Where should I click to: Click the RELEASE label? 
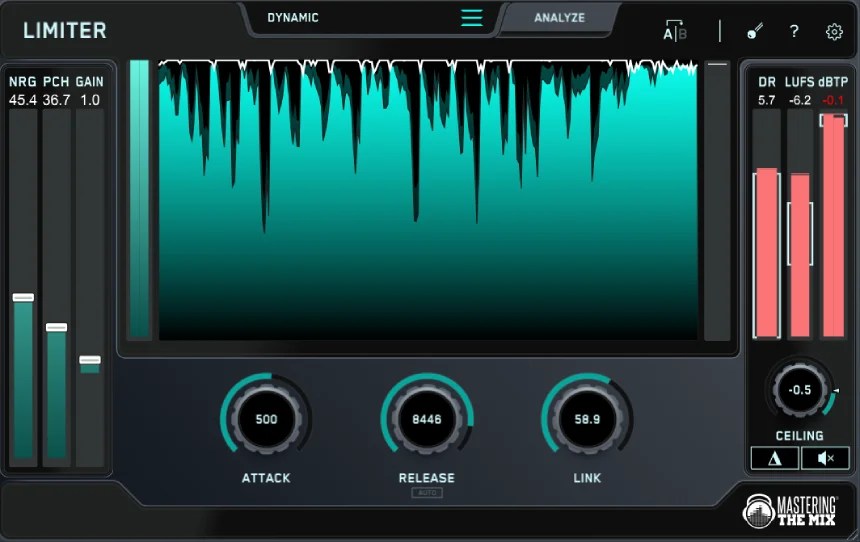point(427,478)
